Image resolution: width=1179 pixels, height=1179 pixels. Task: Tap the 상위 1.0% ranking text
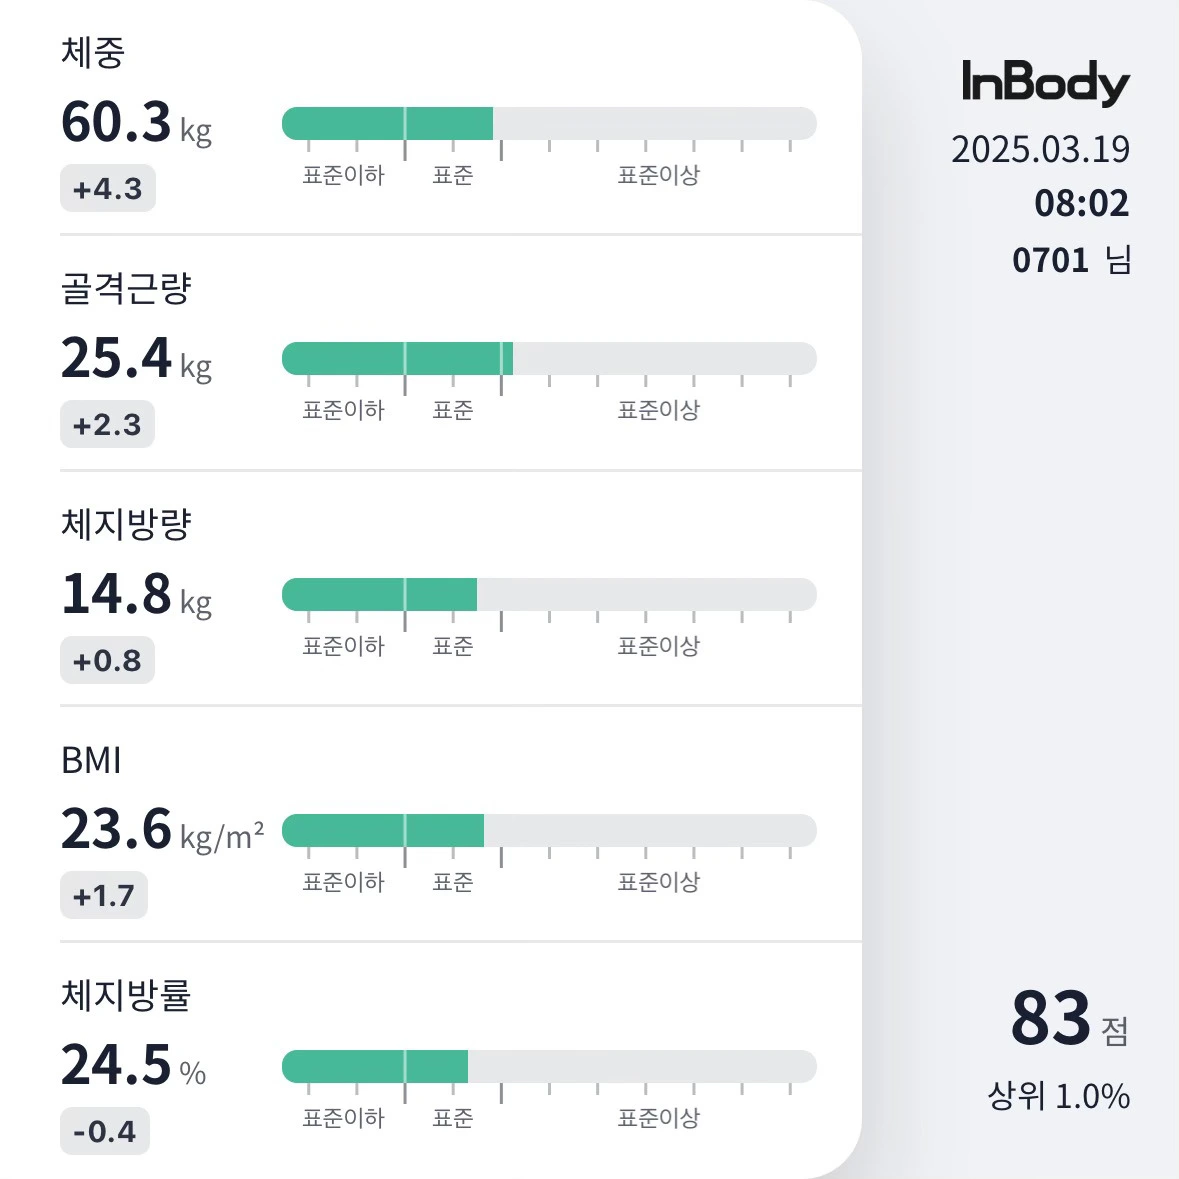click(1058, 1096)
